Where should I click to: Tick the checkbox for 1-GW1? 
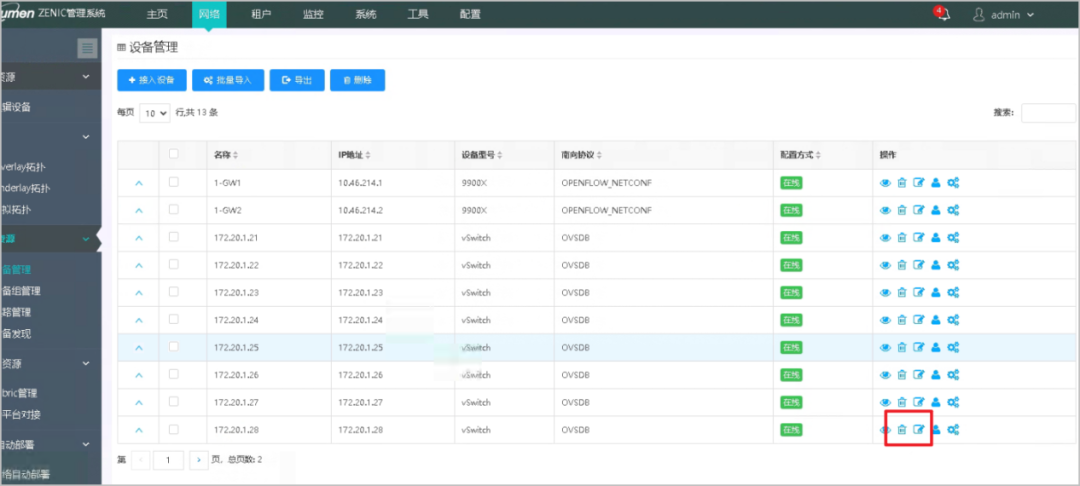[x=174, y=182]
